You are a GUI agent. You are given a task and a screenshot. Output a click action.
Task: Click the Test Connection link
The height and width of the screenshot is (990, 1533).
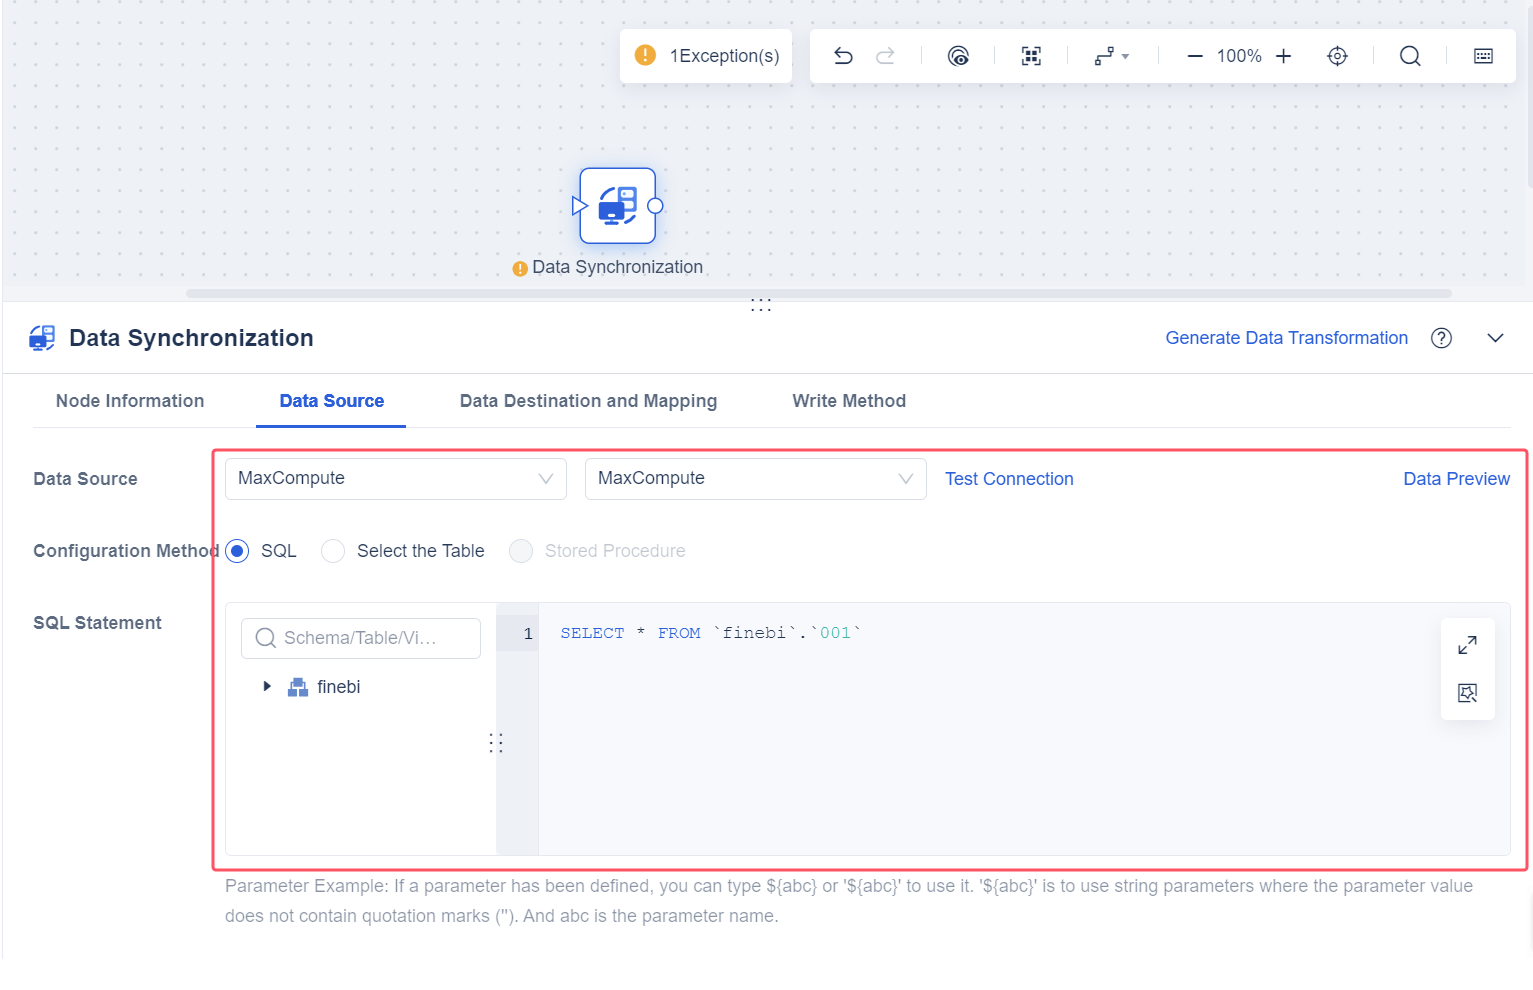(x=1009, y=479)
